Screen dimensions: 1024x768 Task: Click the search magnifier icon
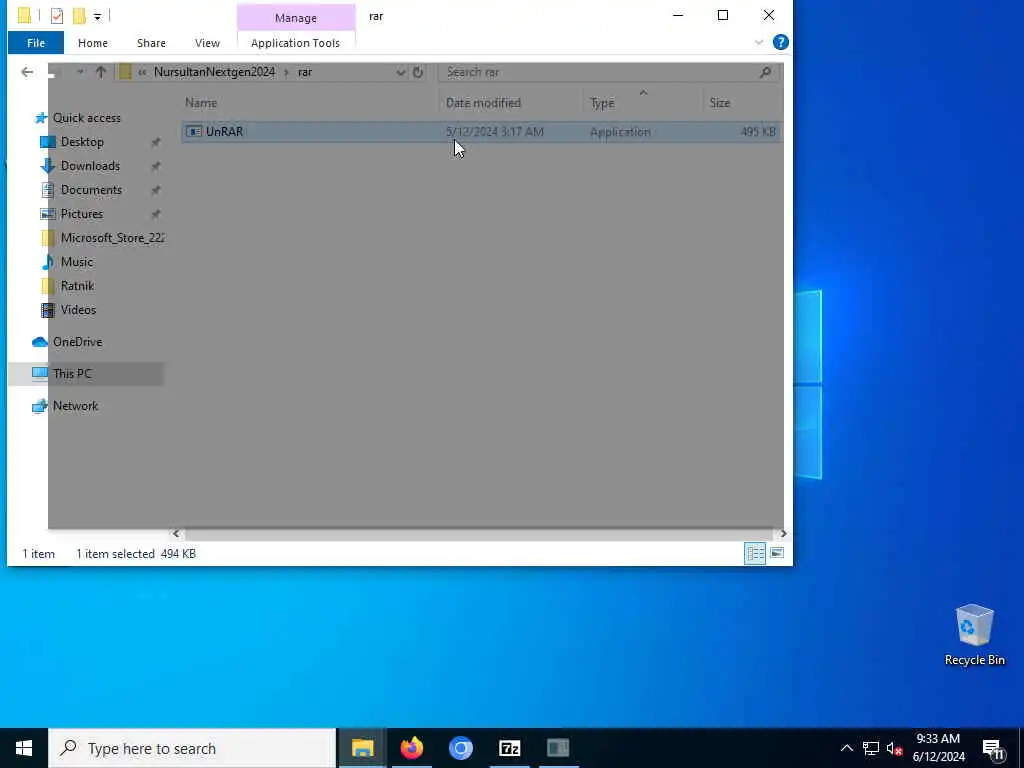tap(765, 72)
